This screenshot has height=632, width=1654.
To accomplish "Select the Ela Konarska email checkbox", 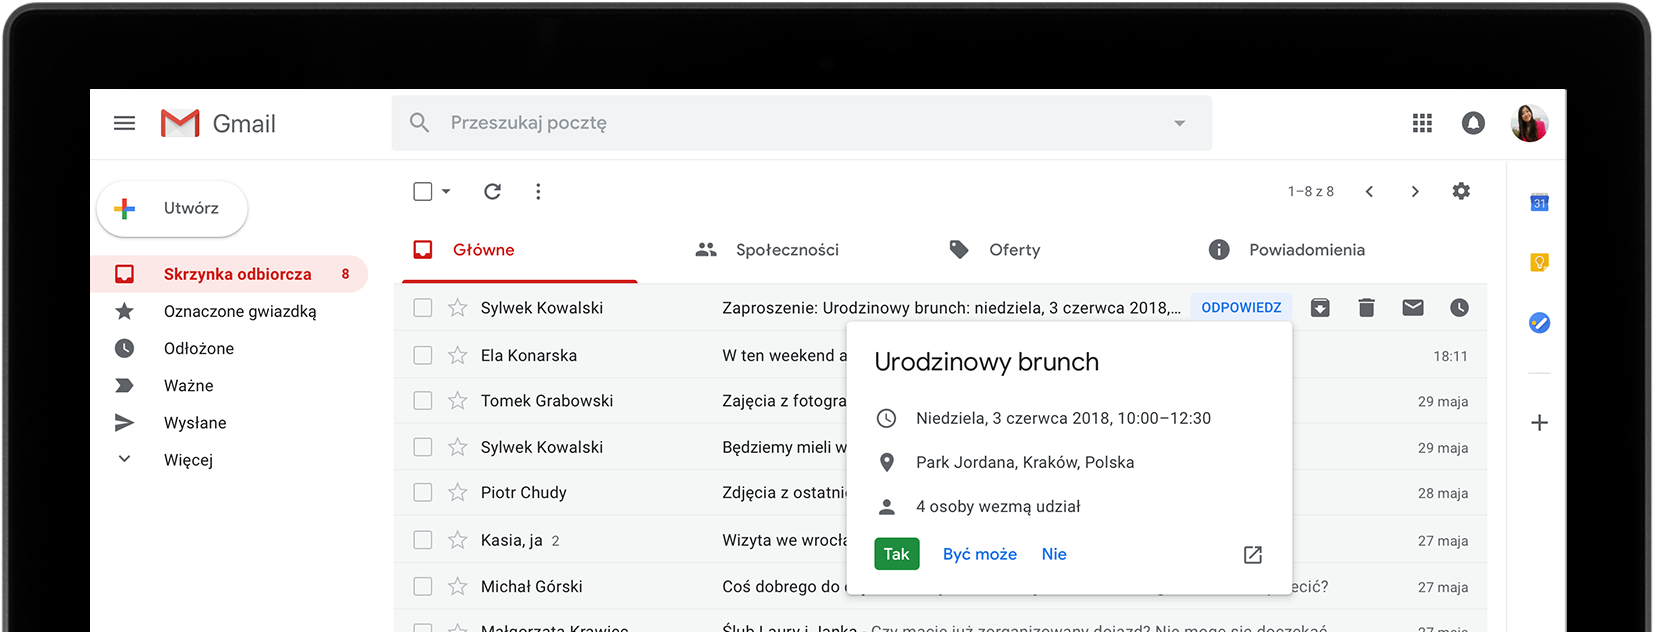I will tap(423, 355).
